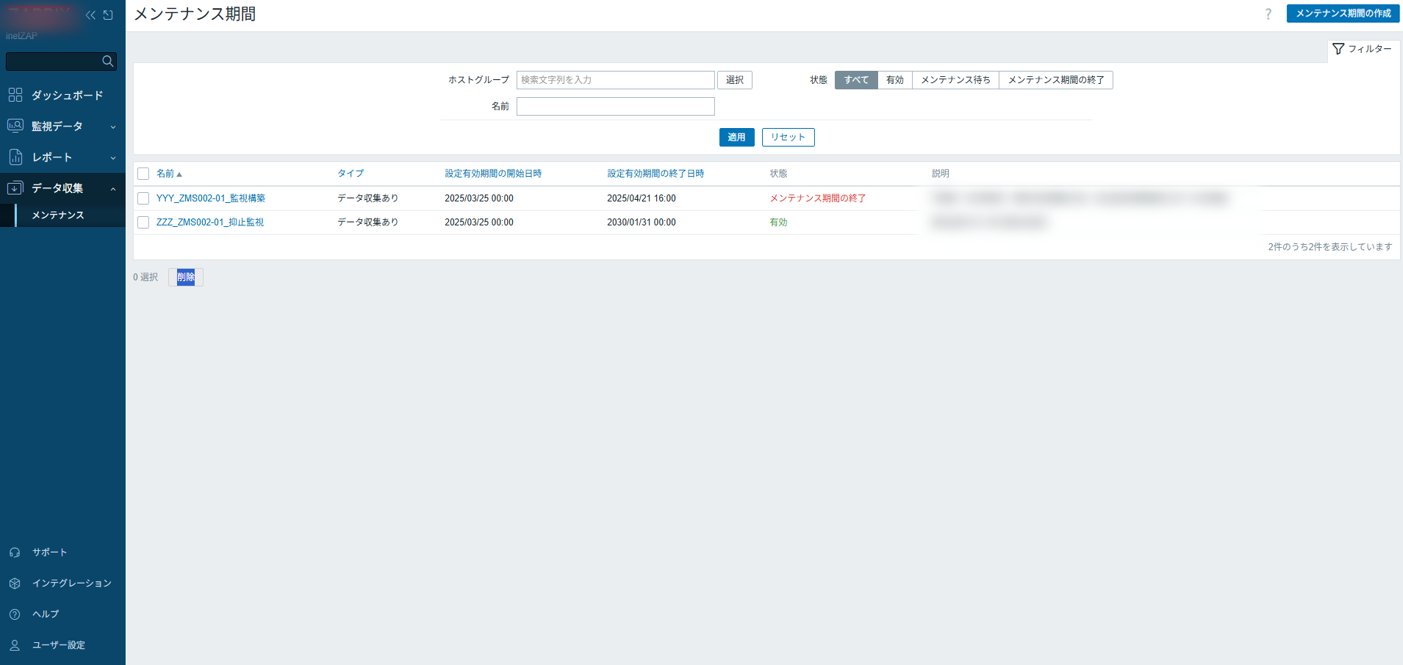Open the ZZZ_ZMS002-01_抑止監視 maintenance link
Screen dimensions: 1403x665
[210, 222]
